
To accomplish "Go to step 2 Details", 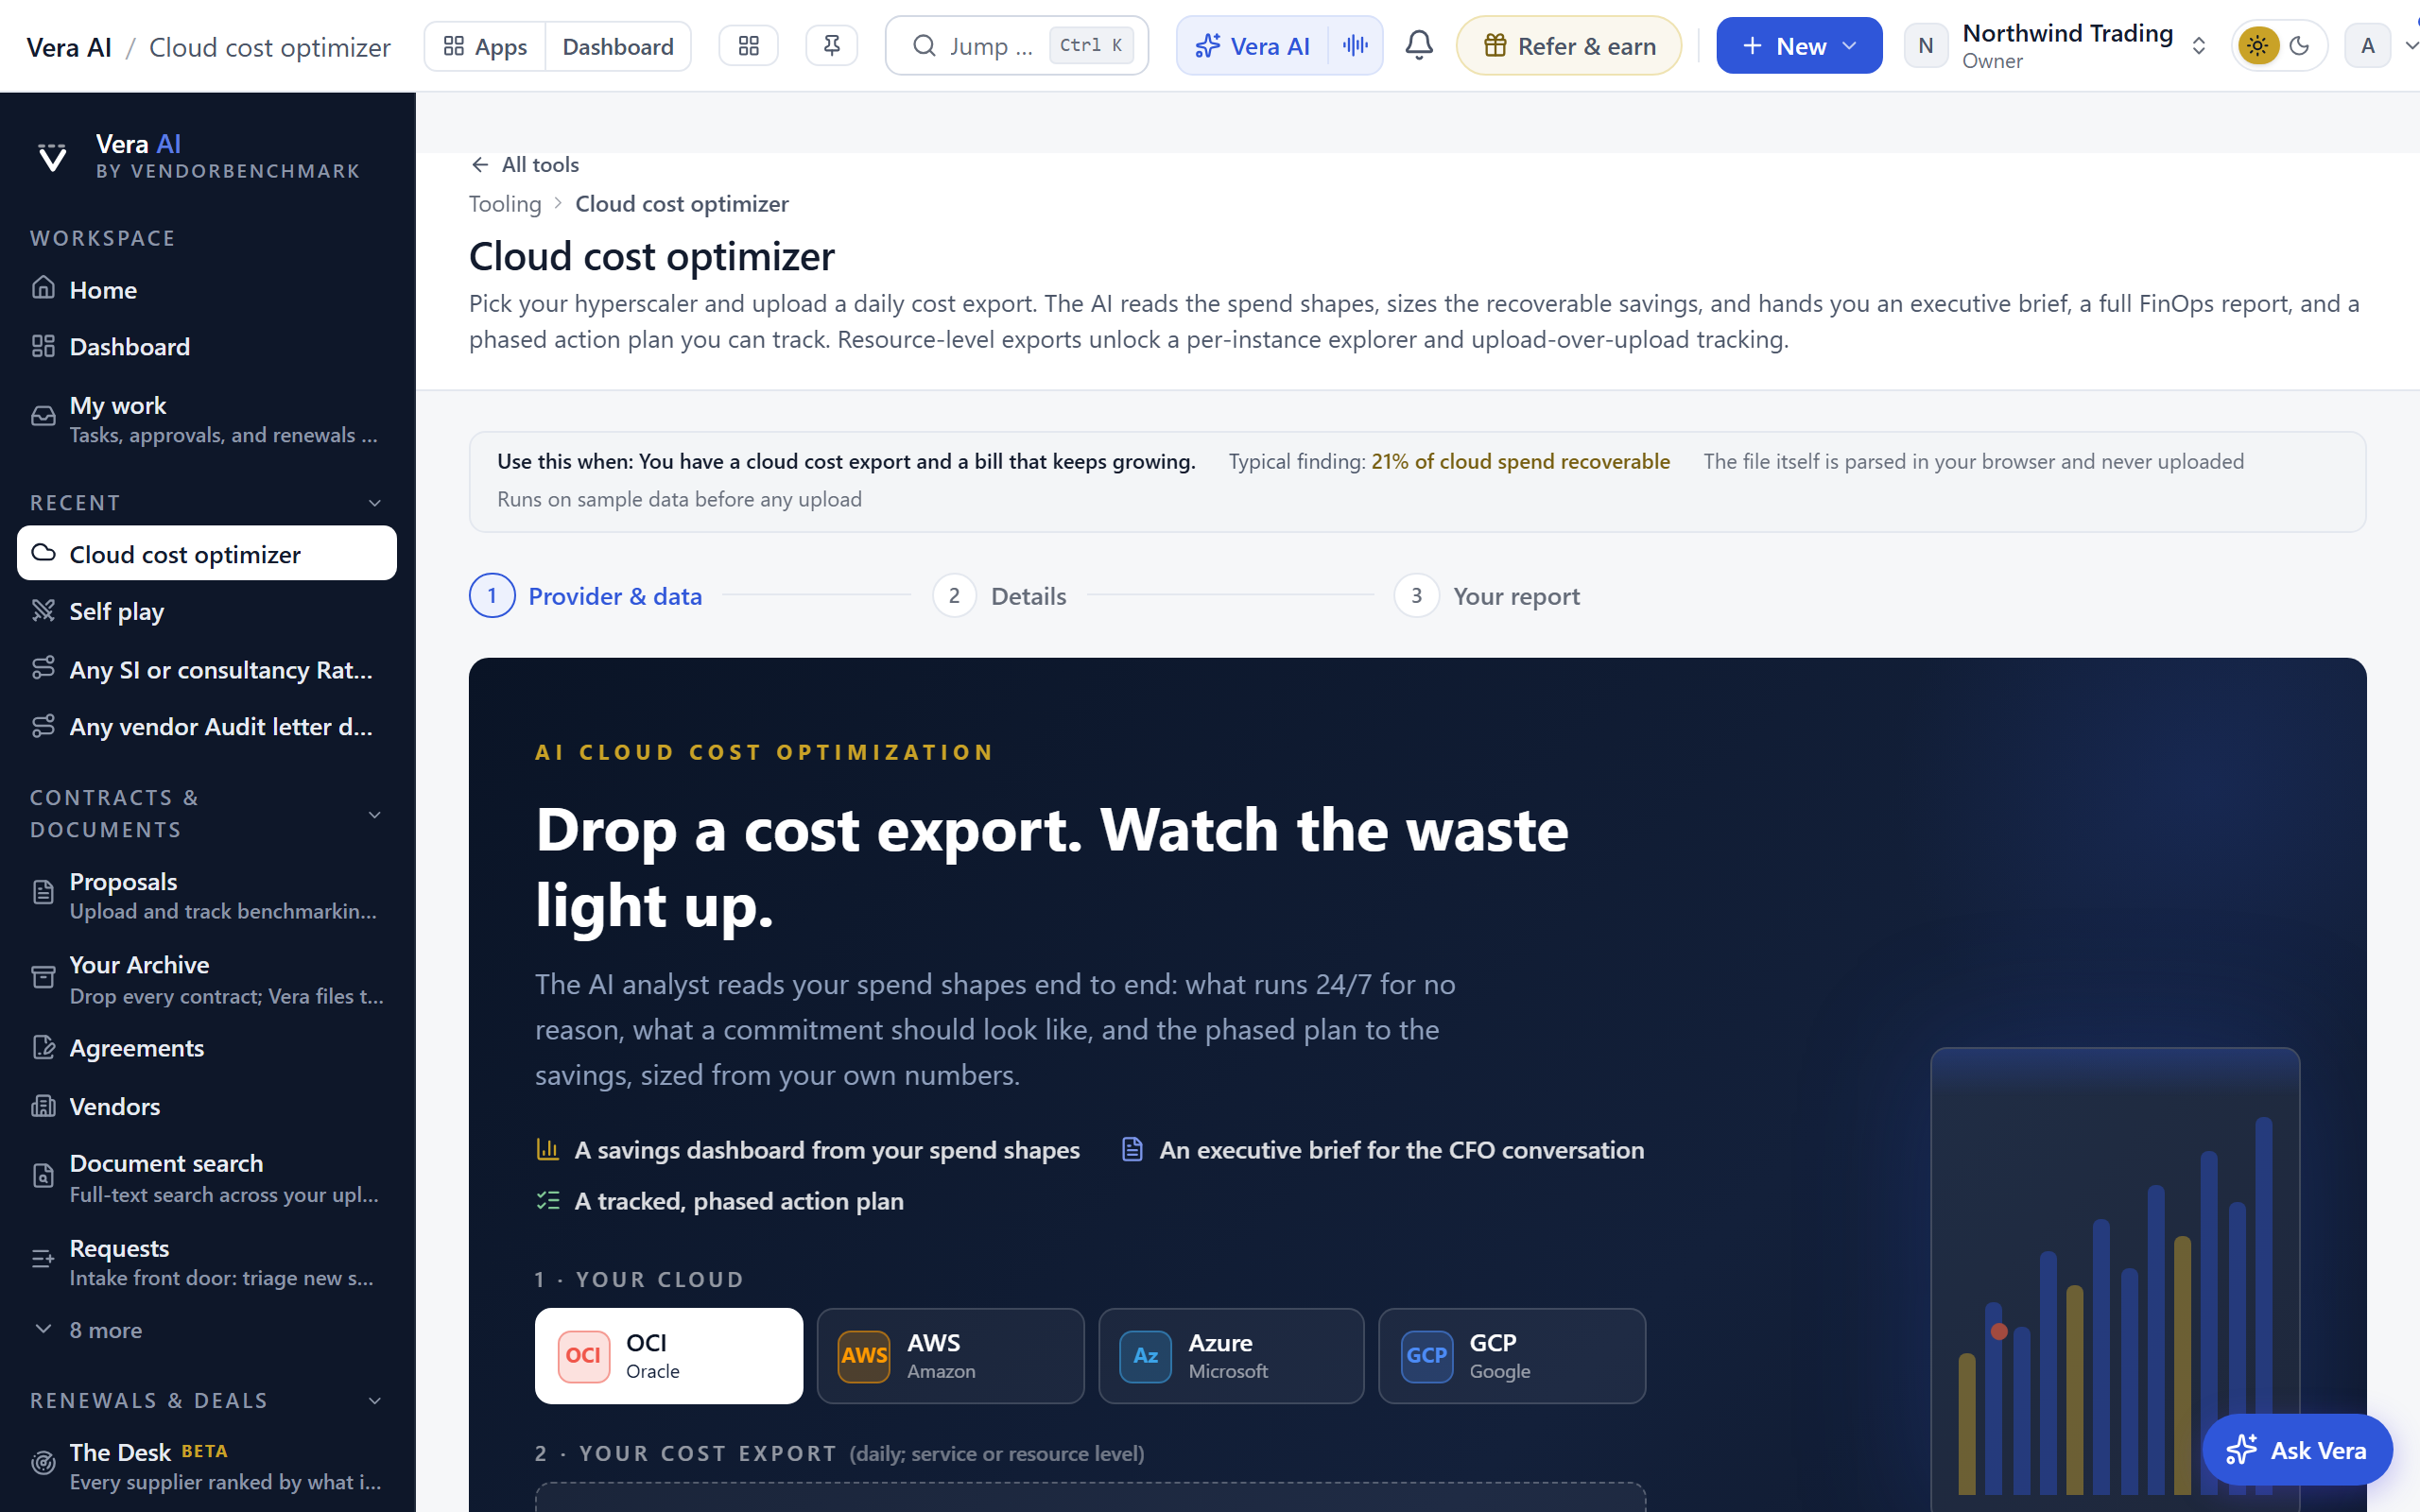I will click(x=1000, y=596).
